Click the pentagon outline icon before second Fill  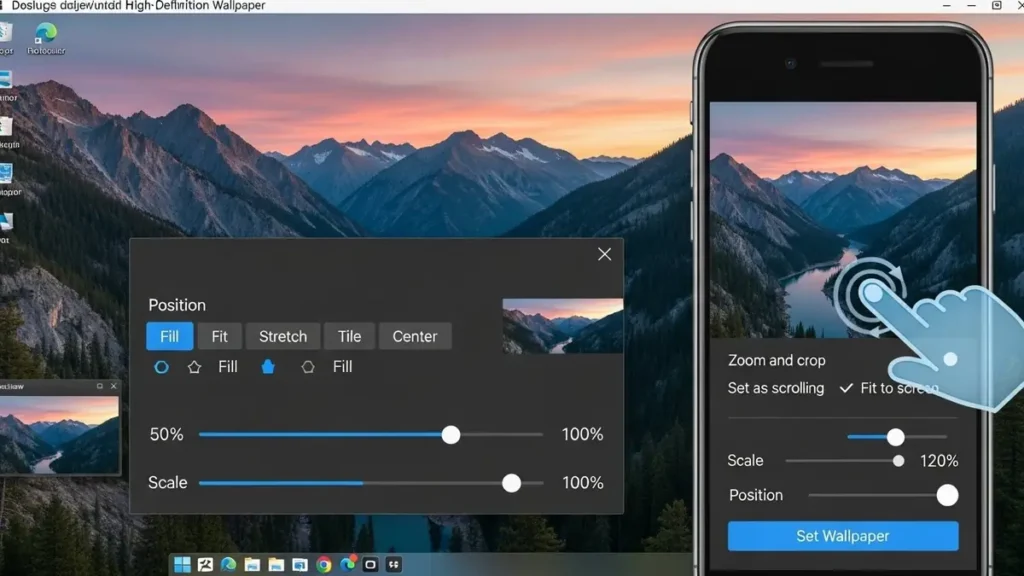click(x=308, y=367)
